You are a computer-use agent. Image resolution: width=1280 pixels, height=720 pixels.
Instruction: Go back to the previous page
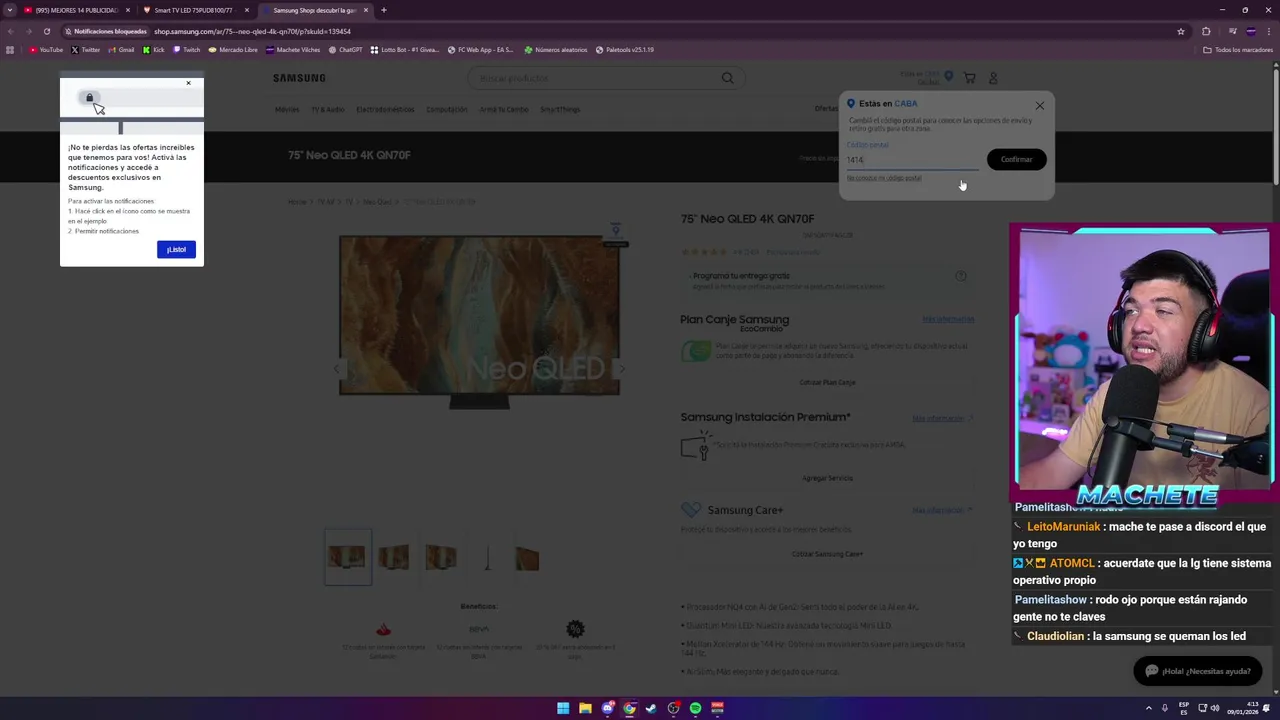pos(10,31)
